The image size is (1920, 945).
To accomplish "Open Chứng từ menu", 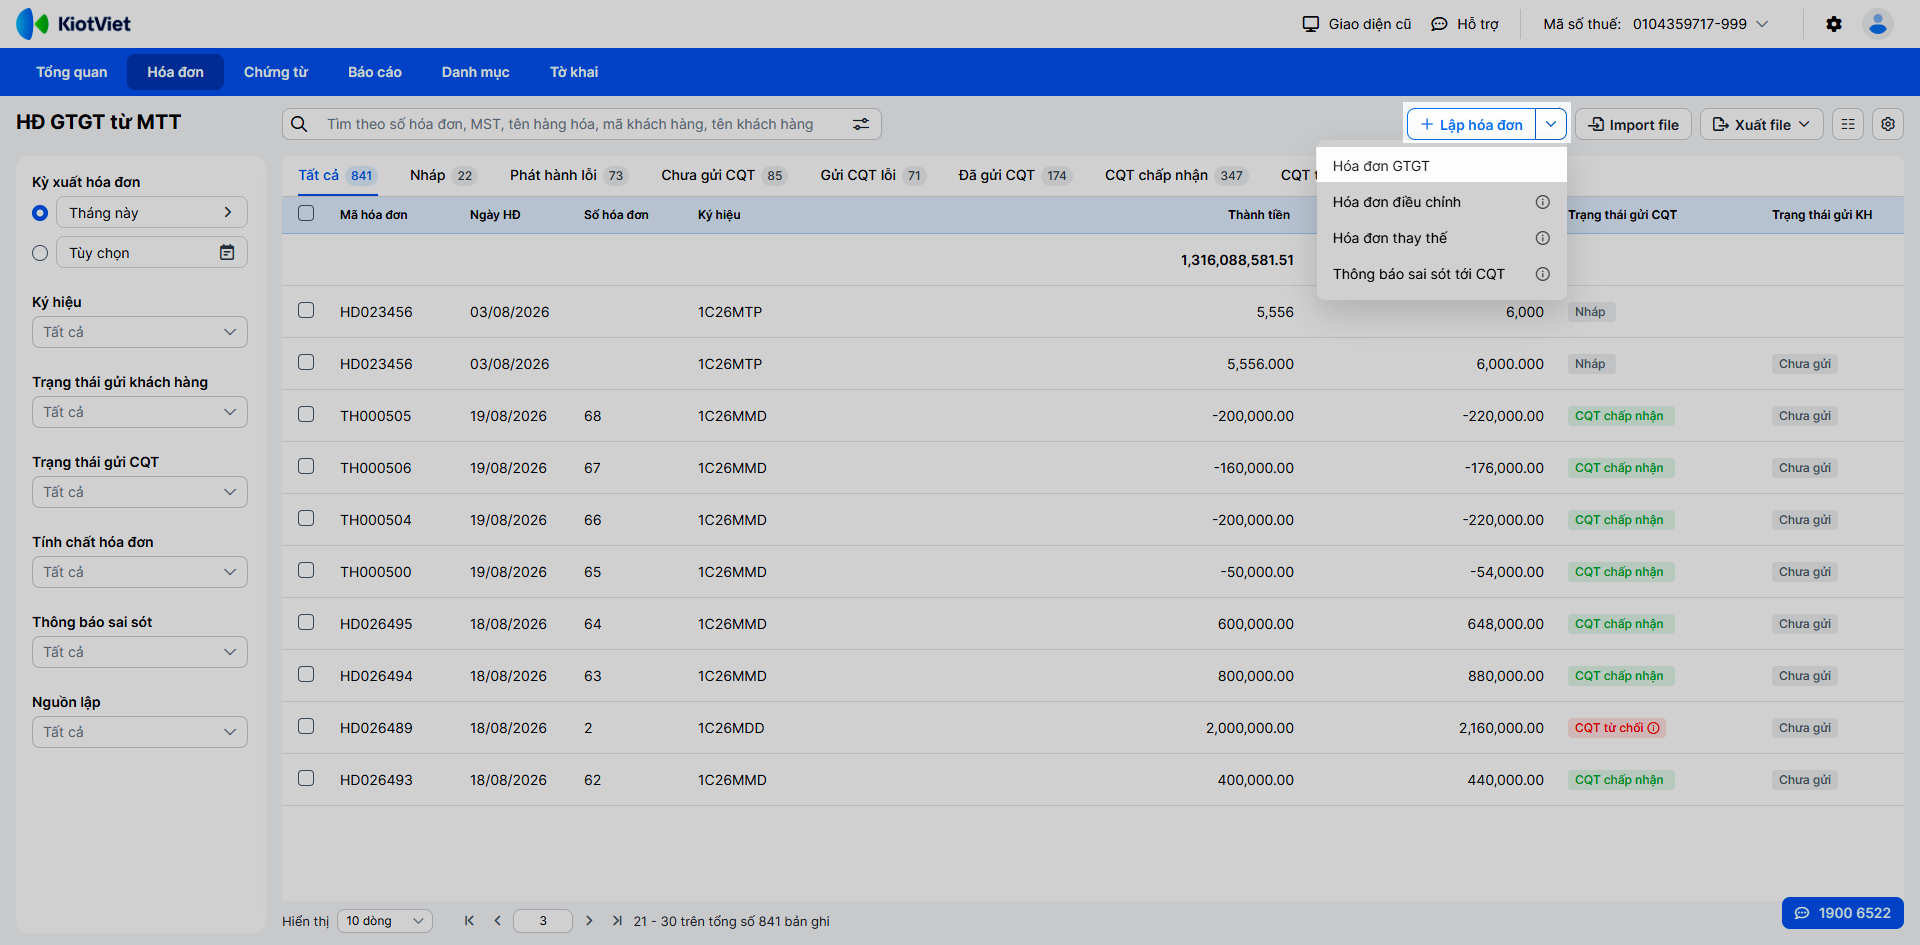I will tap(276, 72).
